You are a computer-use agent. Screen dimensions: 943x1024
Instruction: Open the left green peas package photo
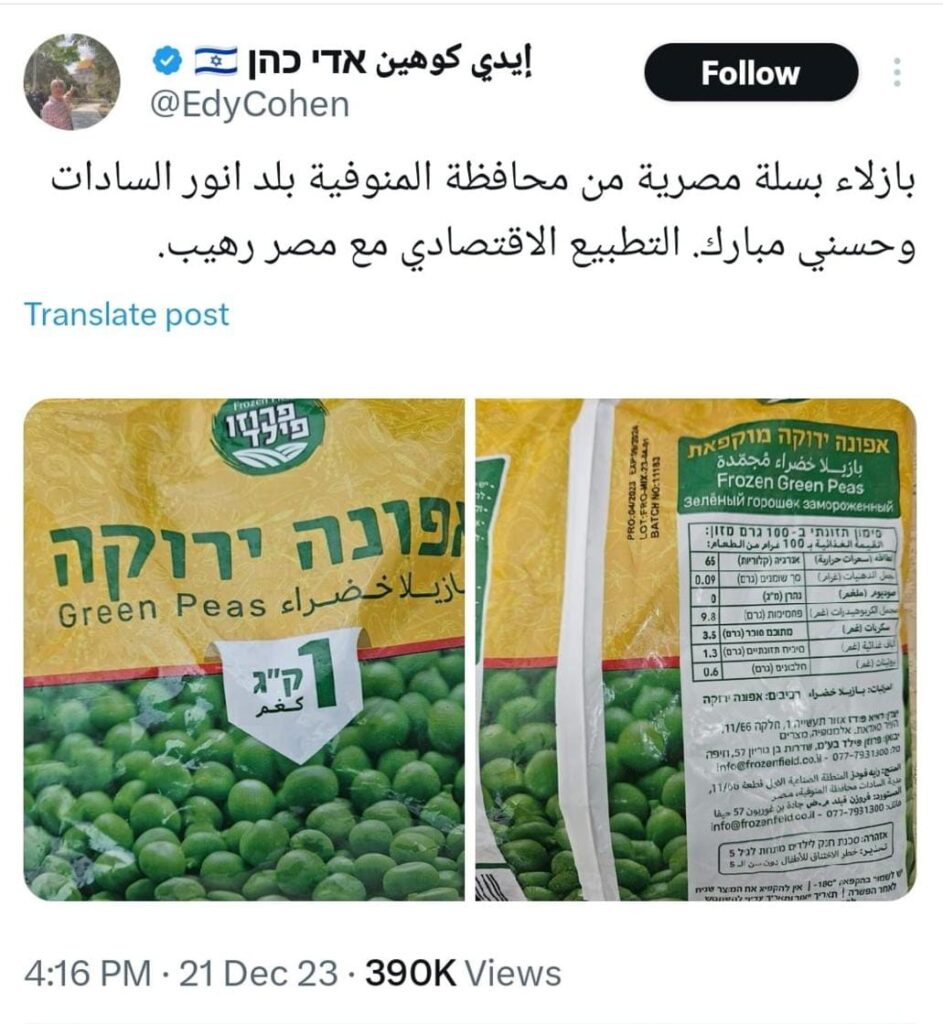pos(244,650)
